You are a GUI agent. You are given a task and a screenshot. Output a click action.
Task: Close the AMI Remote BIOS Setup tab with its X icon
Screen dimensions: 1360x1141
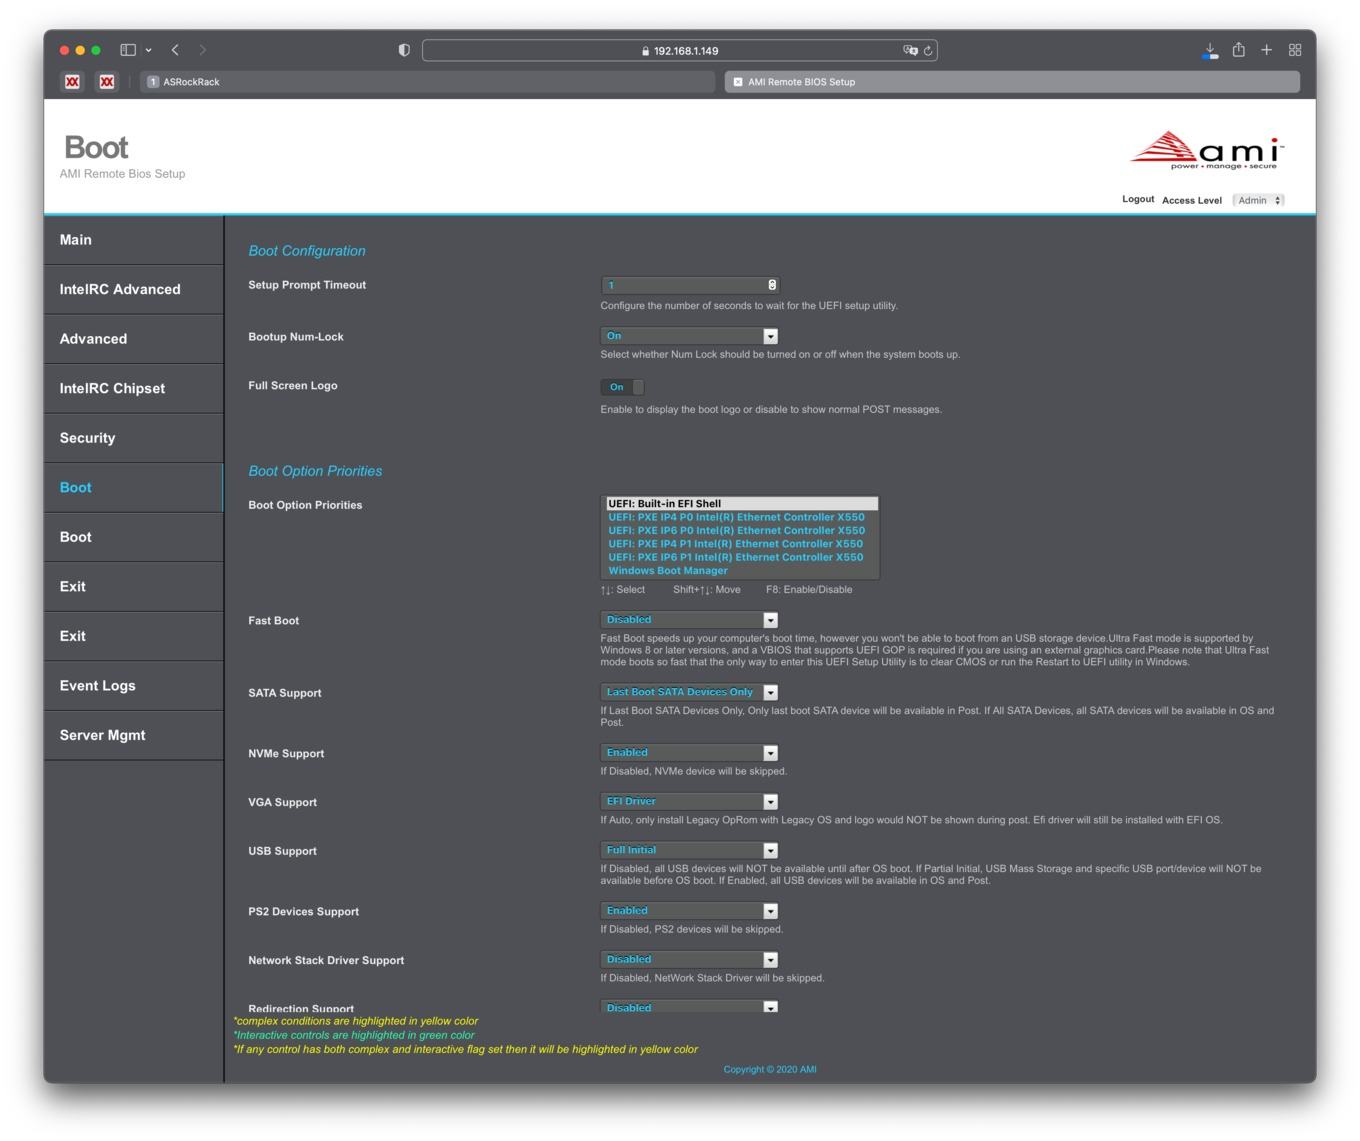click(738, 82)
